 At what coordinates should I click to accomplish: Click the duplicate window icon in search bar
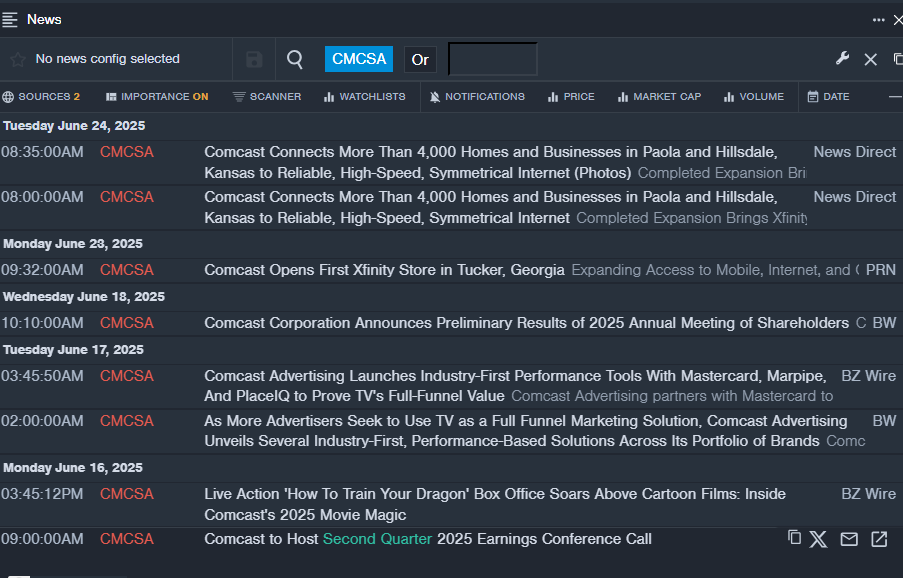tap(898, 59)
